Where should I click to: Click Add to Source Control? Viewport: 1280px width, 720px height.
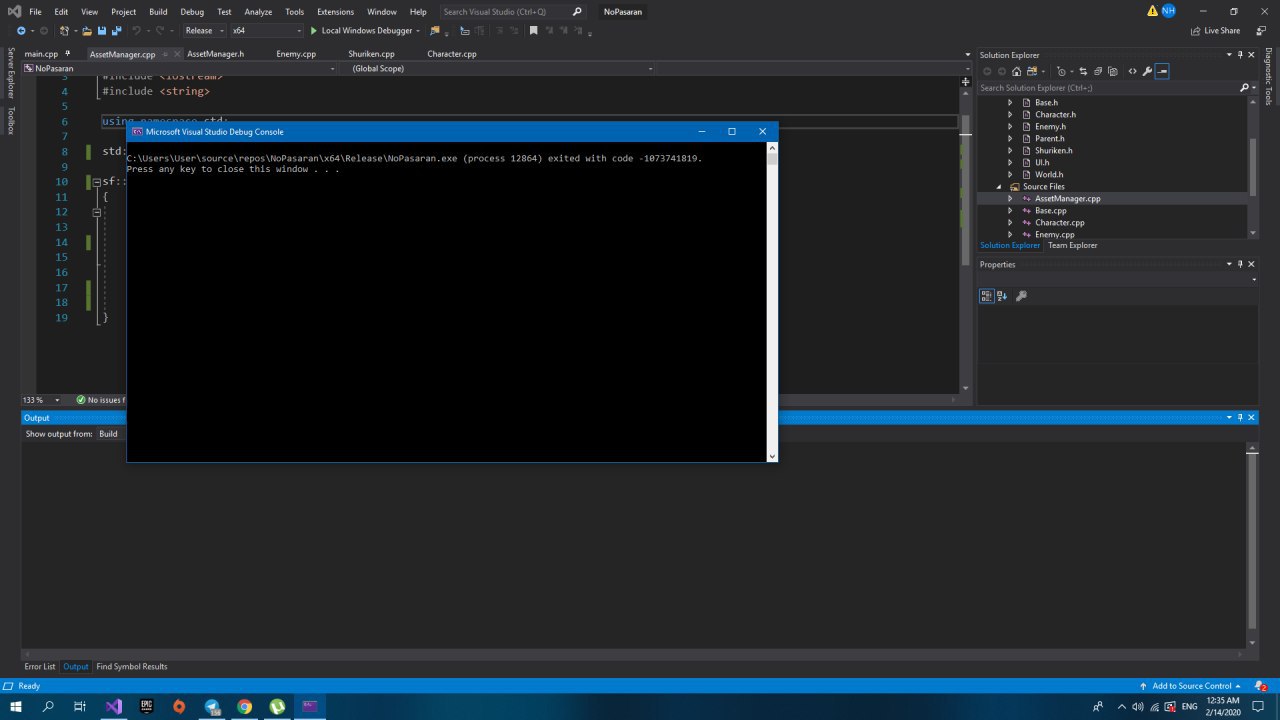(1190, 686)
